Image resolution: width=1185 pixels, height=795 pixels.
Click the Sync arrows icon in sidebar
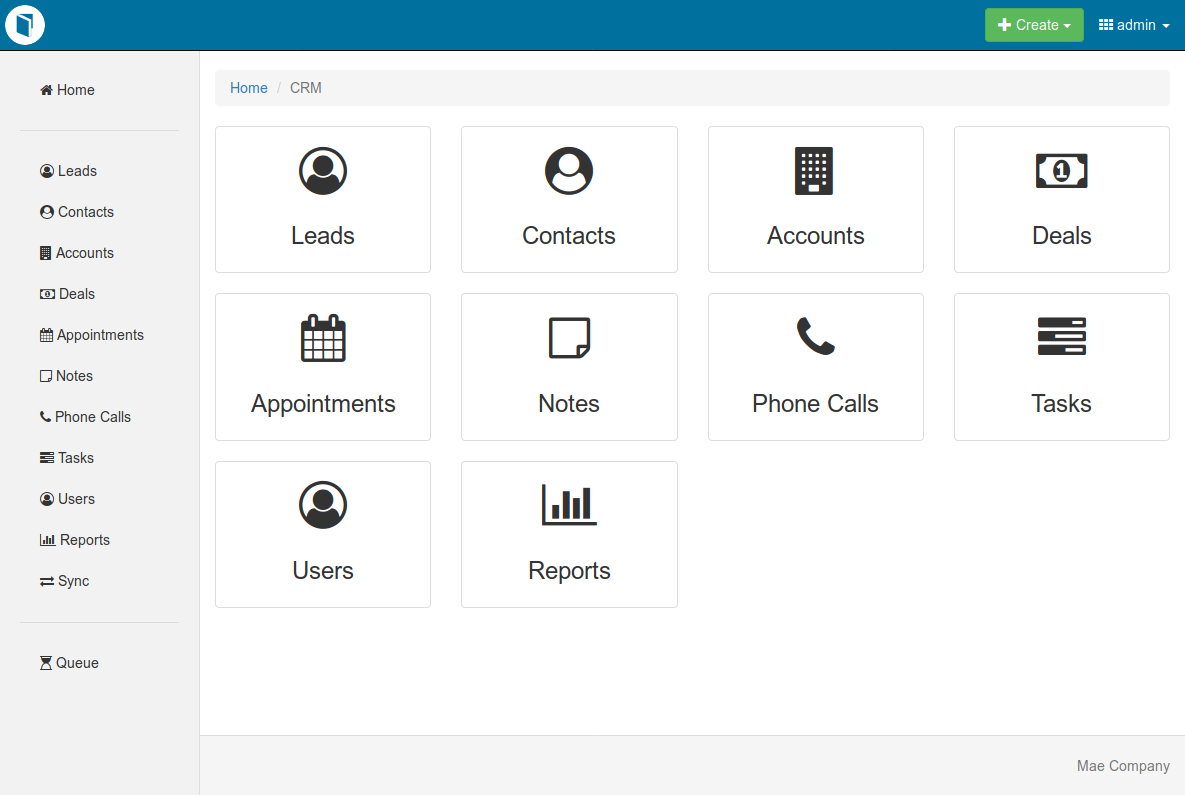click(x=45, y=581)
